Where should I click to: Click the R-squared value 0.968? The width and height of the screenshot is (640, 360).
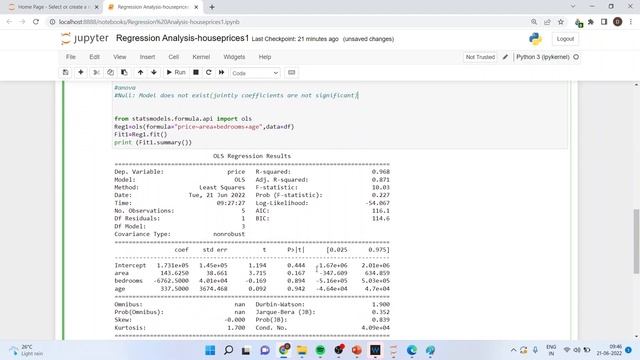(x=380, y=172)
